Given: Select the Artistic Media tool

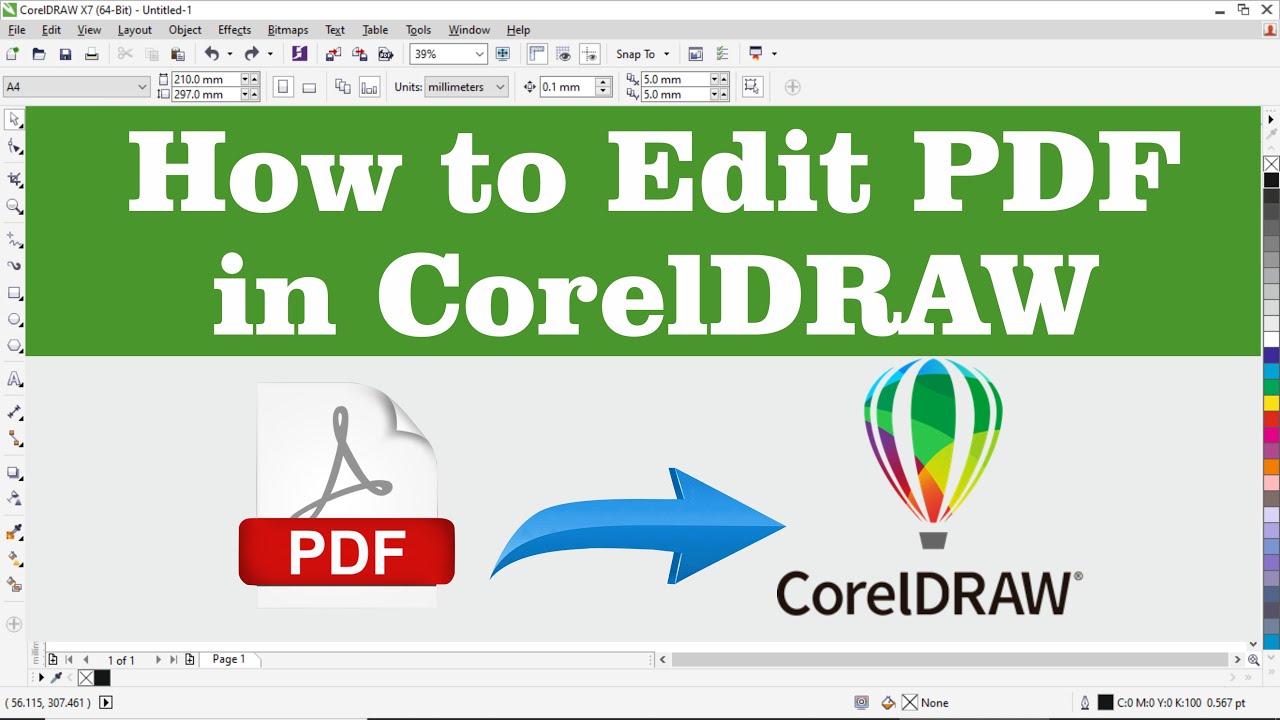Looking at the screenshot, I should pyautogui.click(x=14, y=266).
